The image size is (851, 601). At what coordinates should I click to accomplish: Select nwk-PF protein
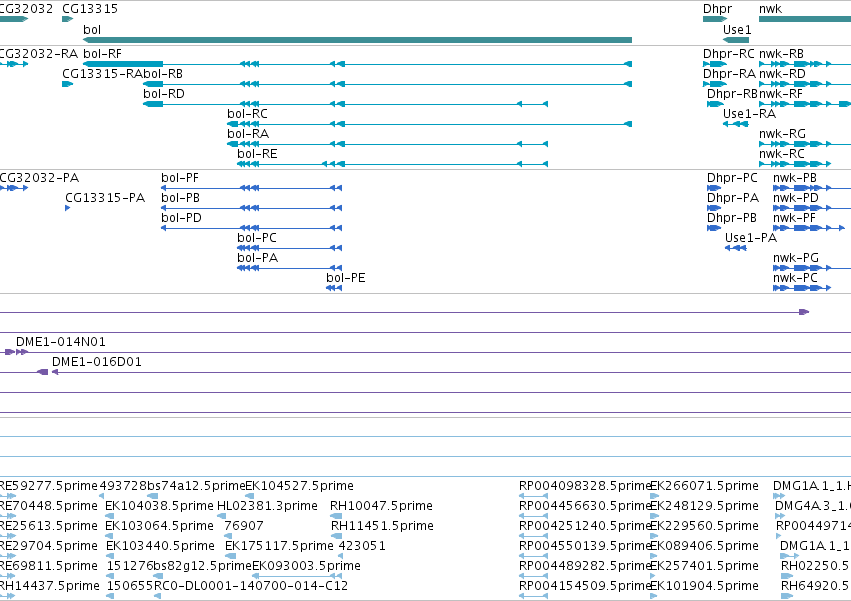point(809,228)
